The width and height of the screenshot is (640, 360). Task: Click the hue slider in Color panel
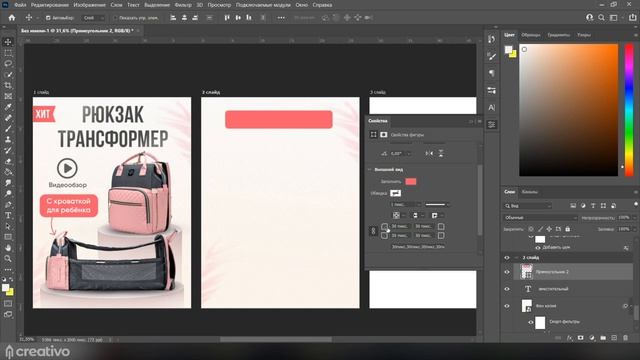tap(629, 110)
